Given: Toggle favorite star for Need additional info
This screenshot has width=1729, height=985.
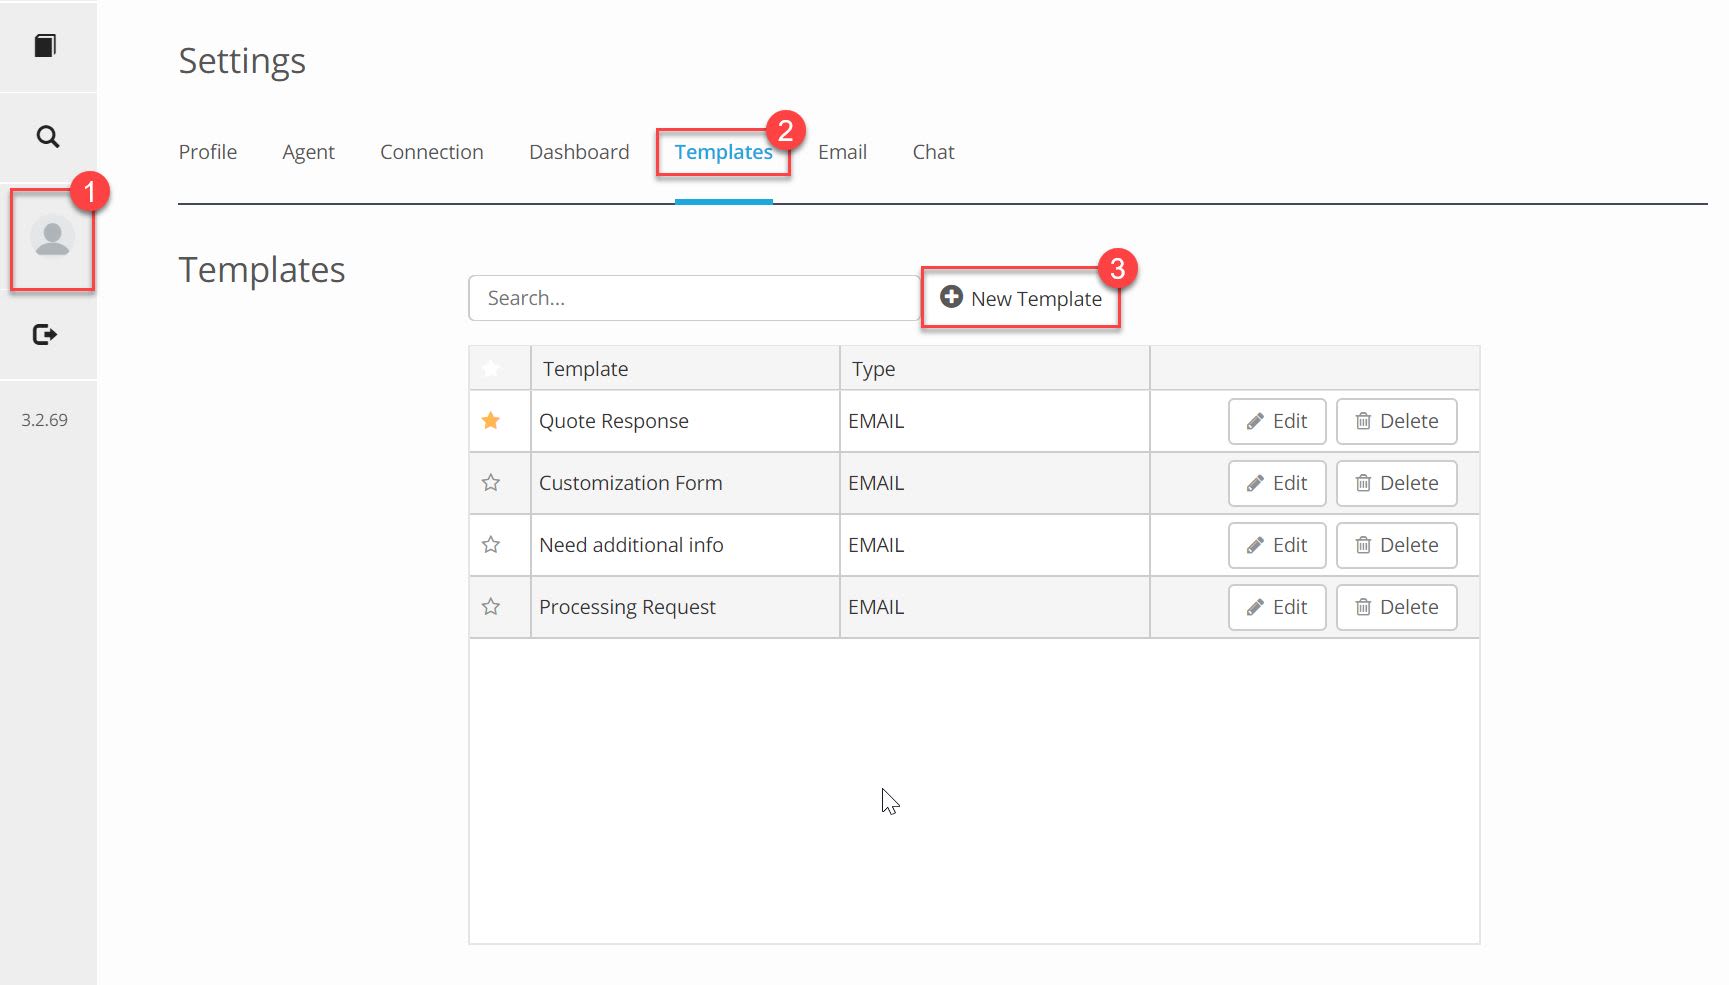Looking at the screenshot, I should tap(491, 545).
